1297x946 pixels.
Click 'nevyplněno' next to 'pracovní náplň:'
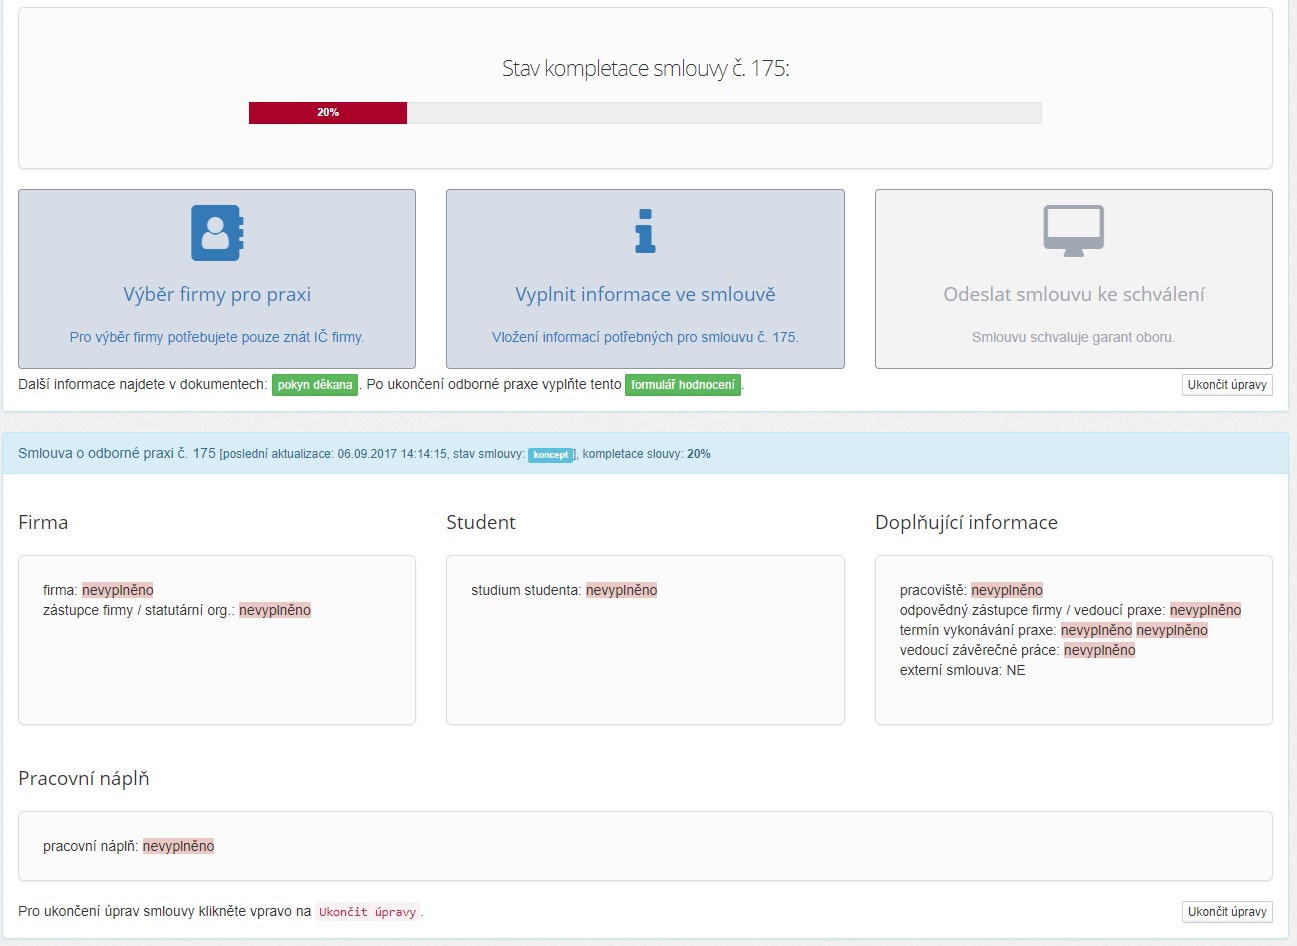pos(179,846)
